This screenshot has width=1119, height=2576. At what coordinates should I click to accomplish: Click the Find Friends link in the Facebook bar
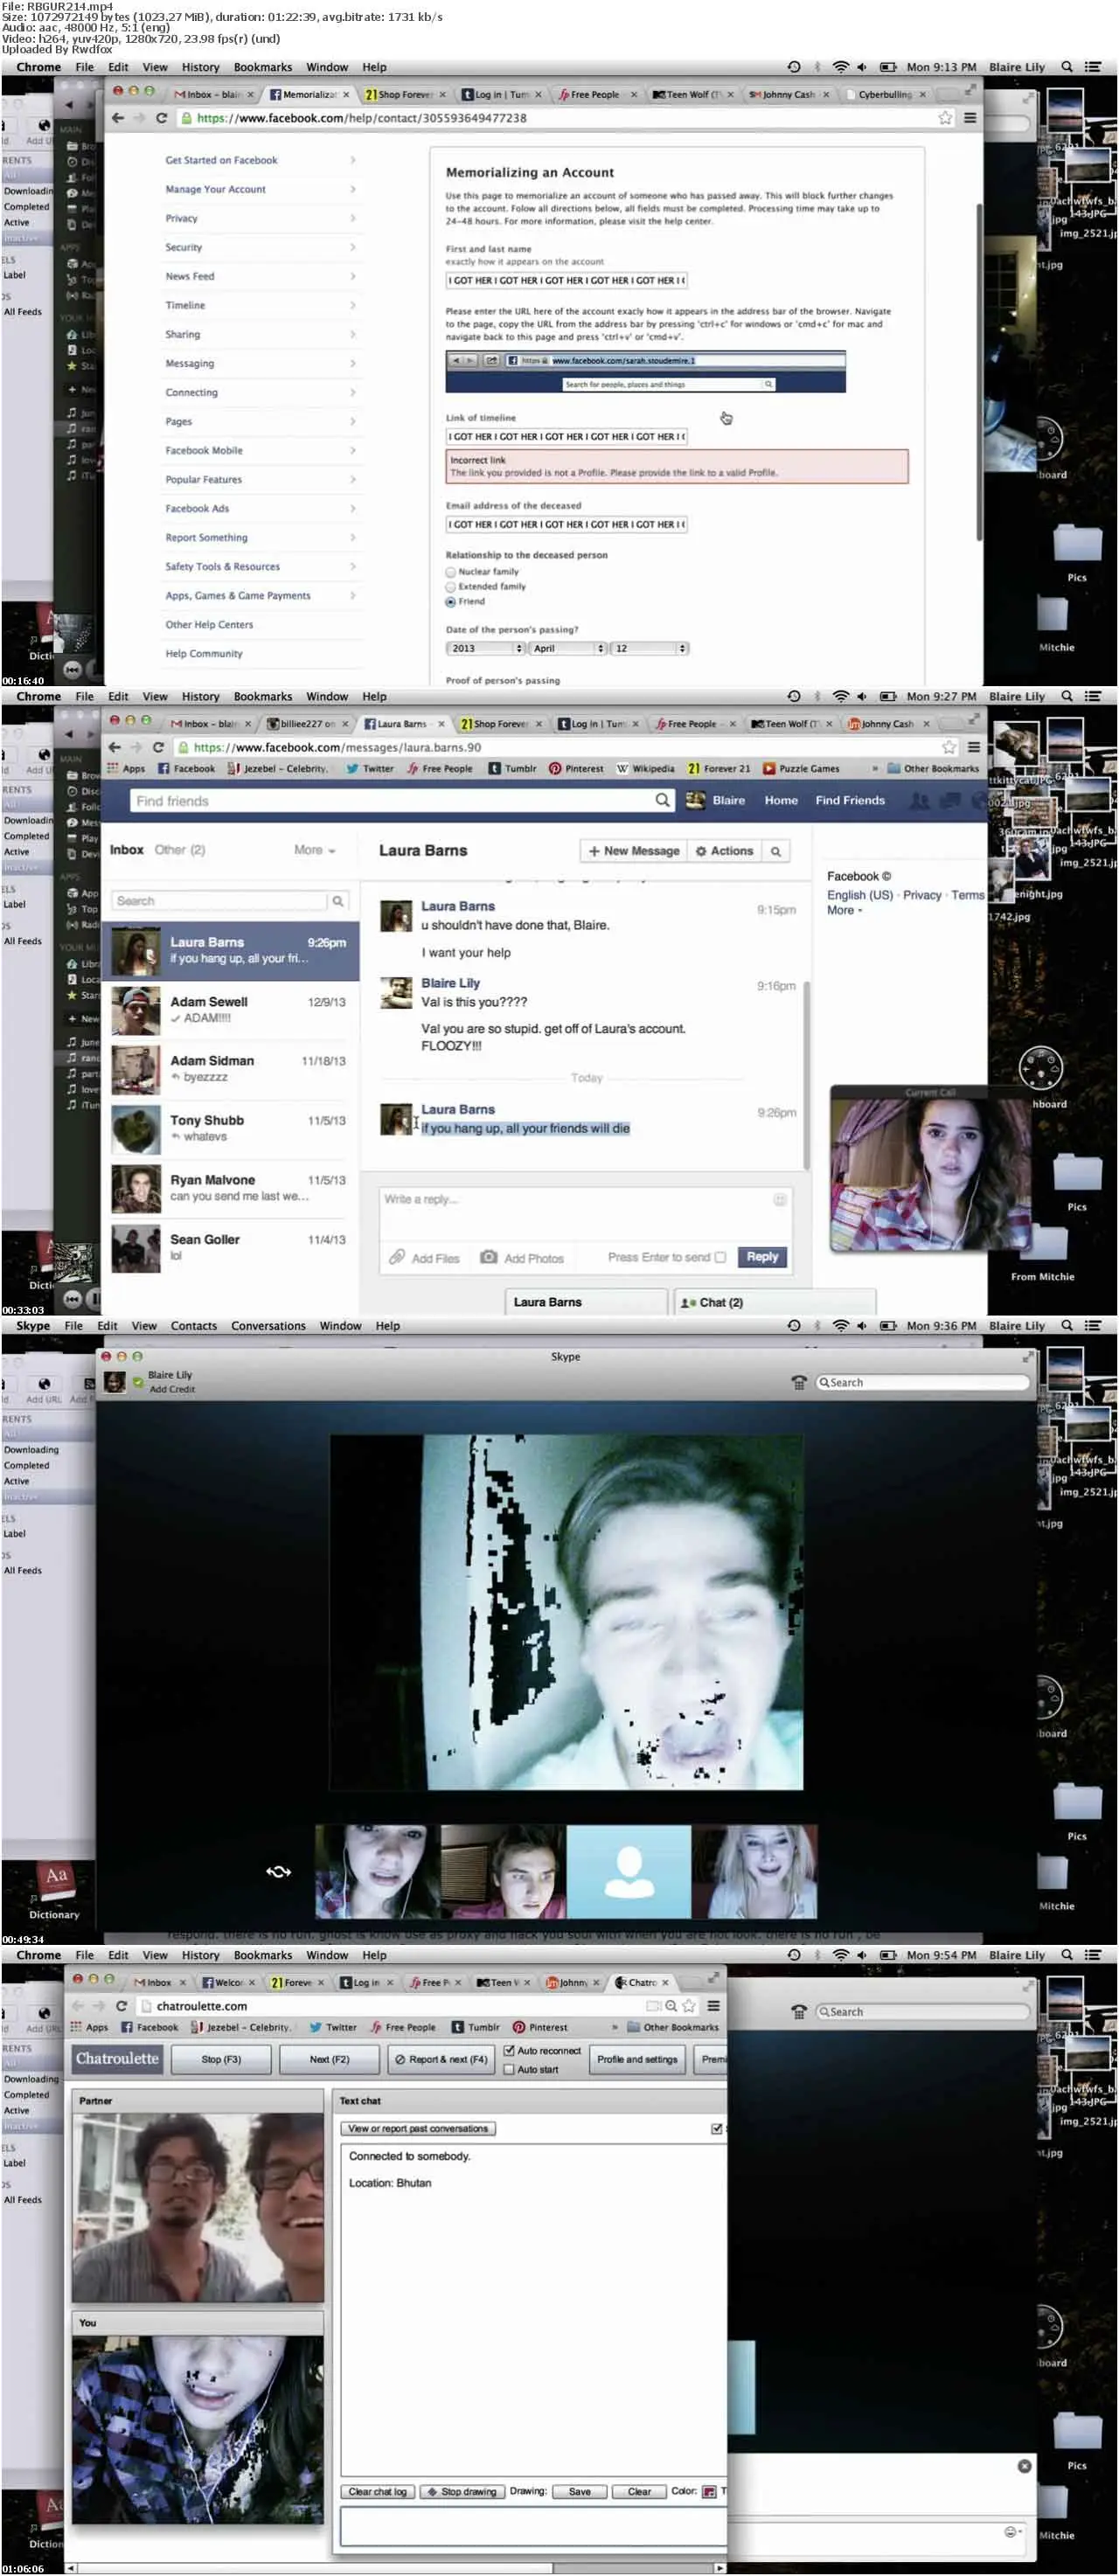coord(849,800)
